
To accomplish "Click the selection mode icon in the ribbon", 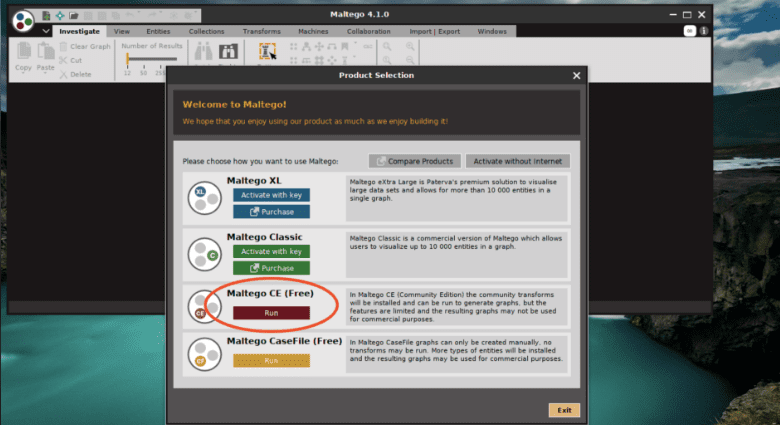I will [267, 52].
